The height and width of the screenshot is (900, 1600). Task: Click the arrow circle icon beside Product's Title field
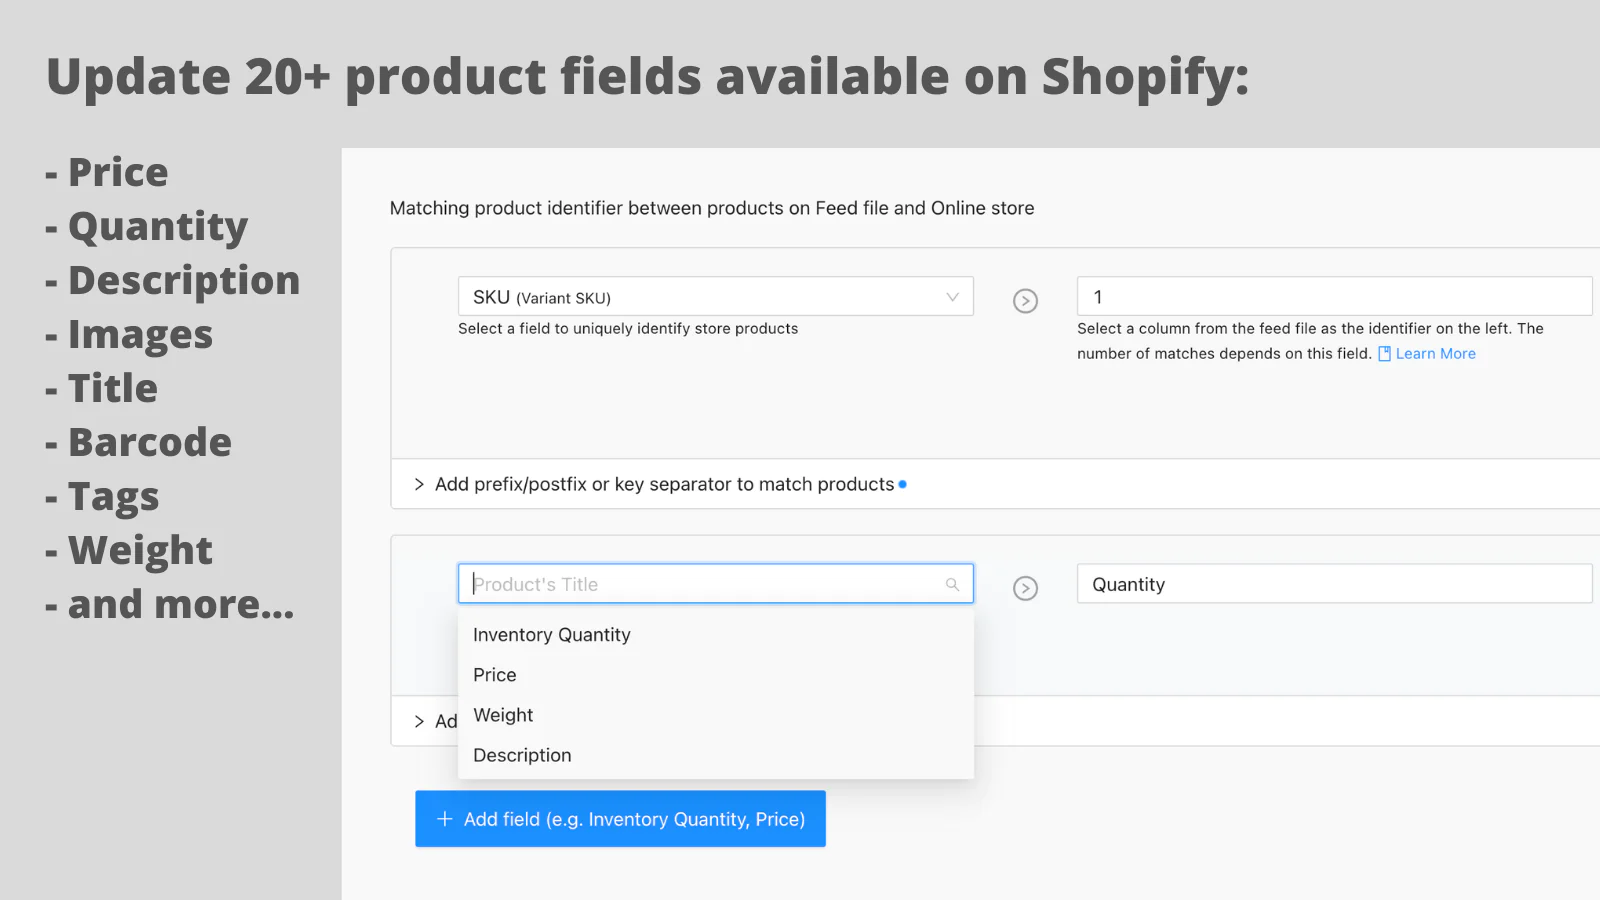[x=1025, y=588]
